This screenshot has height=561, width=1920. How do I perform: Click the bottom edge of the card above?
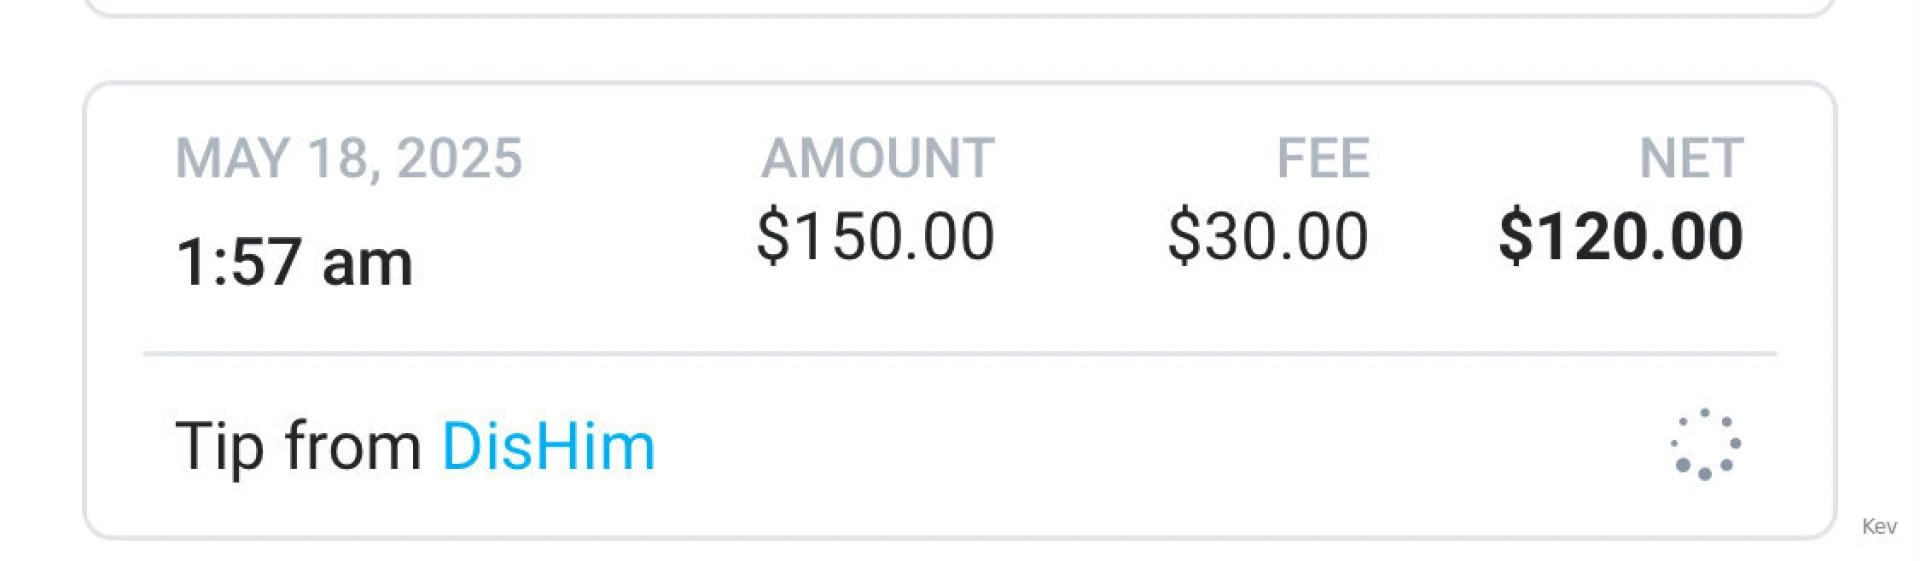[960, 13]
